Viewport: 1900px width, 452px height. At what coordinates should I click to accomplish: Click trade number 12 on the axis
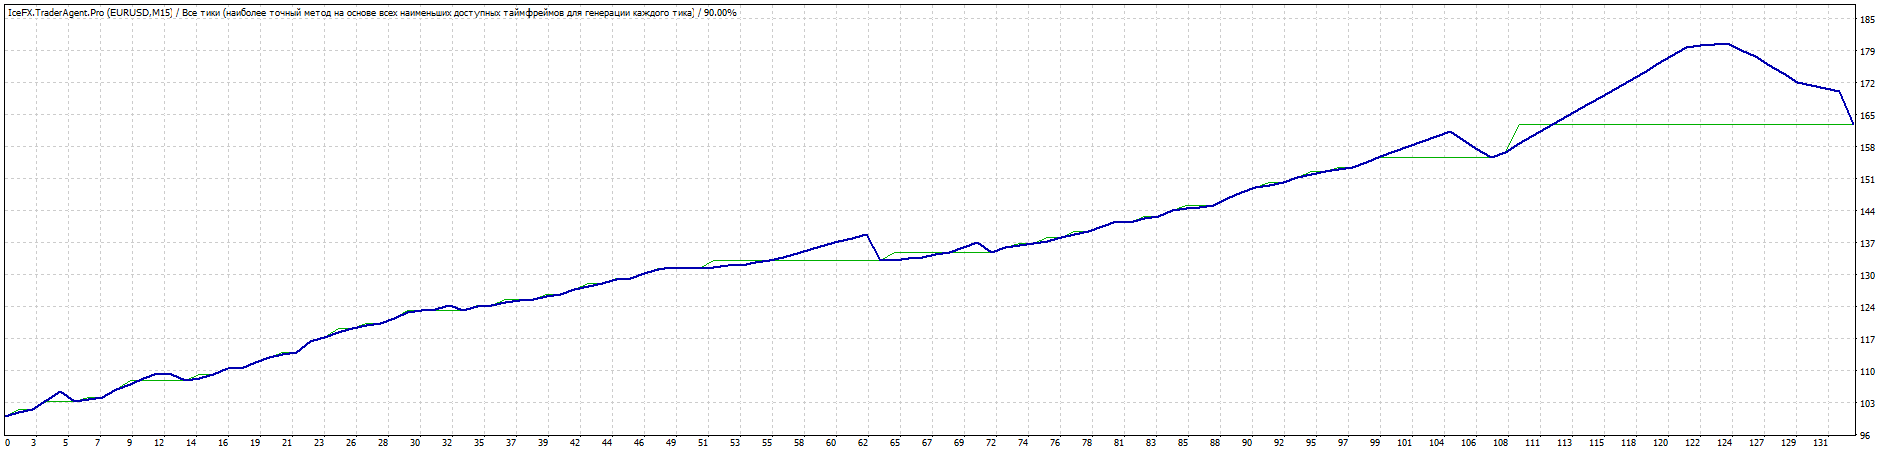(x=160, y=443)
